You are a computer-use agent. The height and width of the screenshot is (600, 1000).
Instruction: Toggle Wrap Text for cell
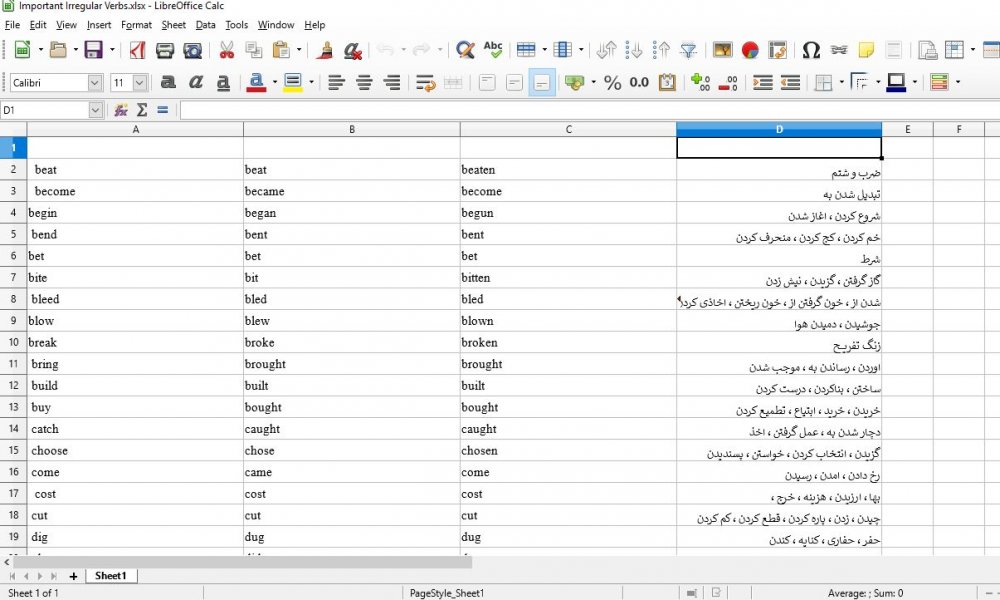tap(425, 83)
